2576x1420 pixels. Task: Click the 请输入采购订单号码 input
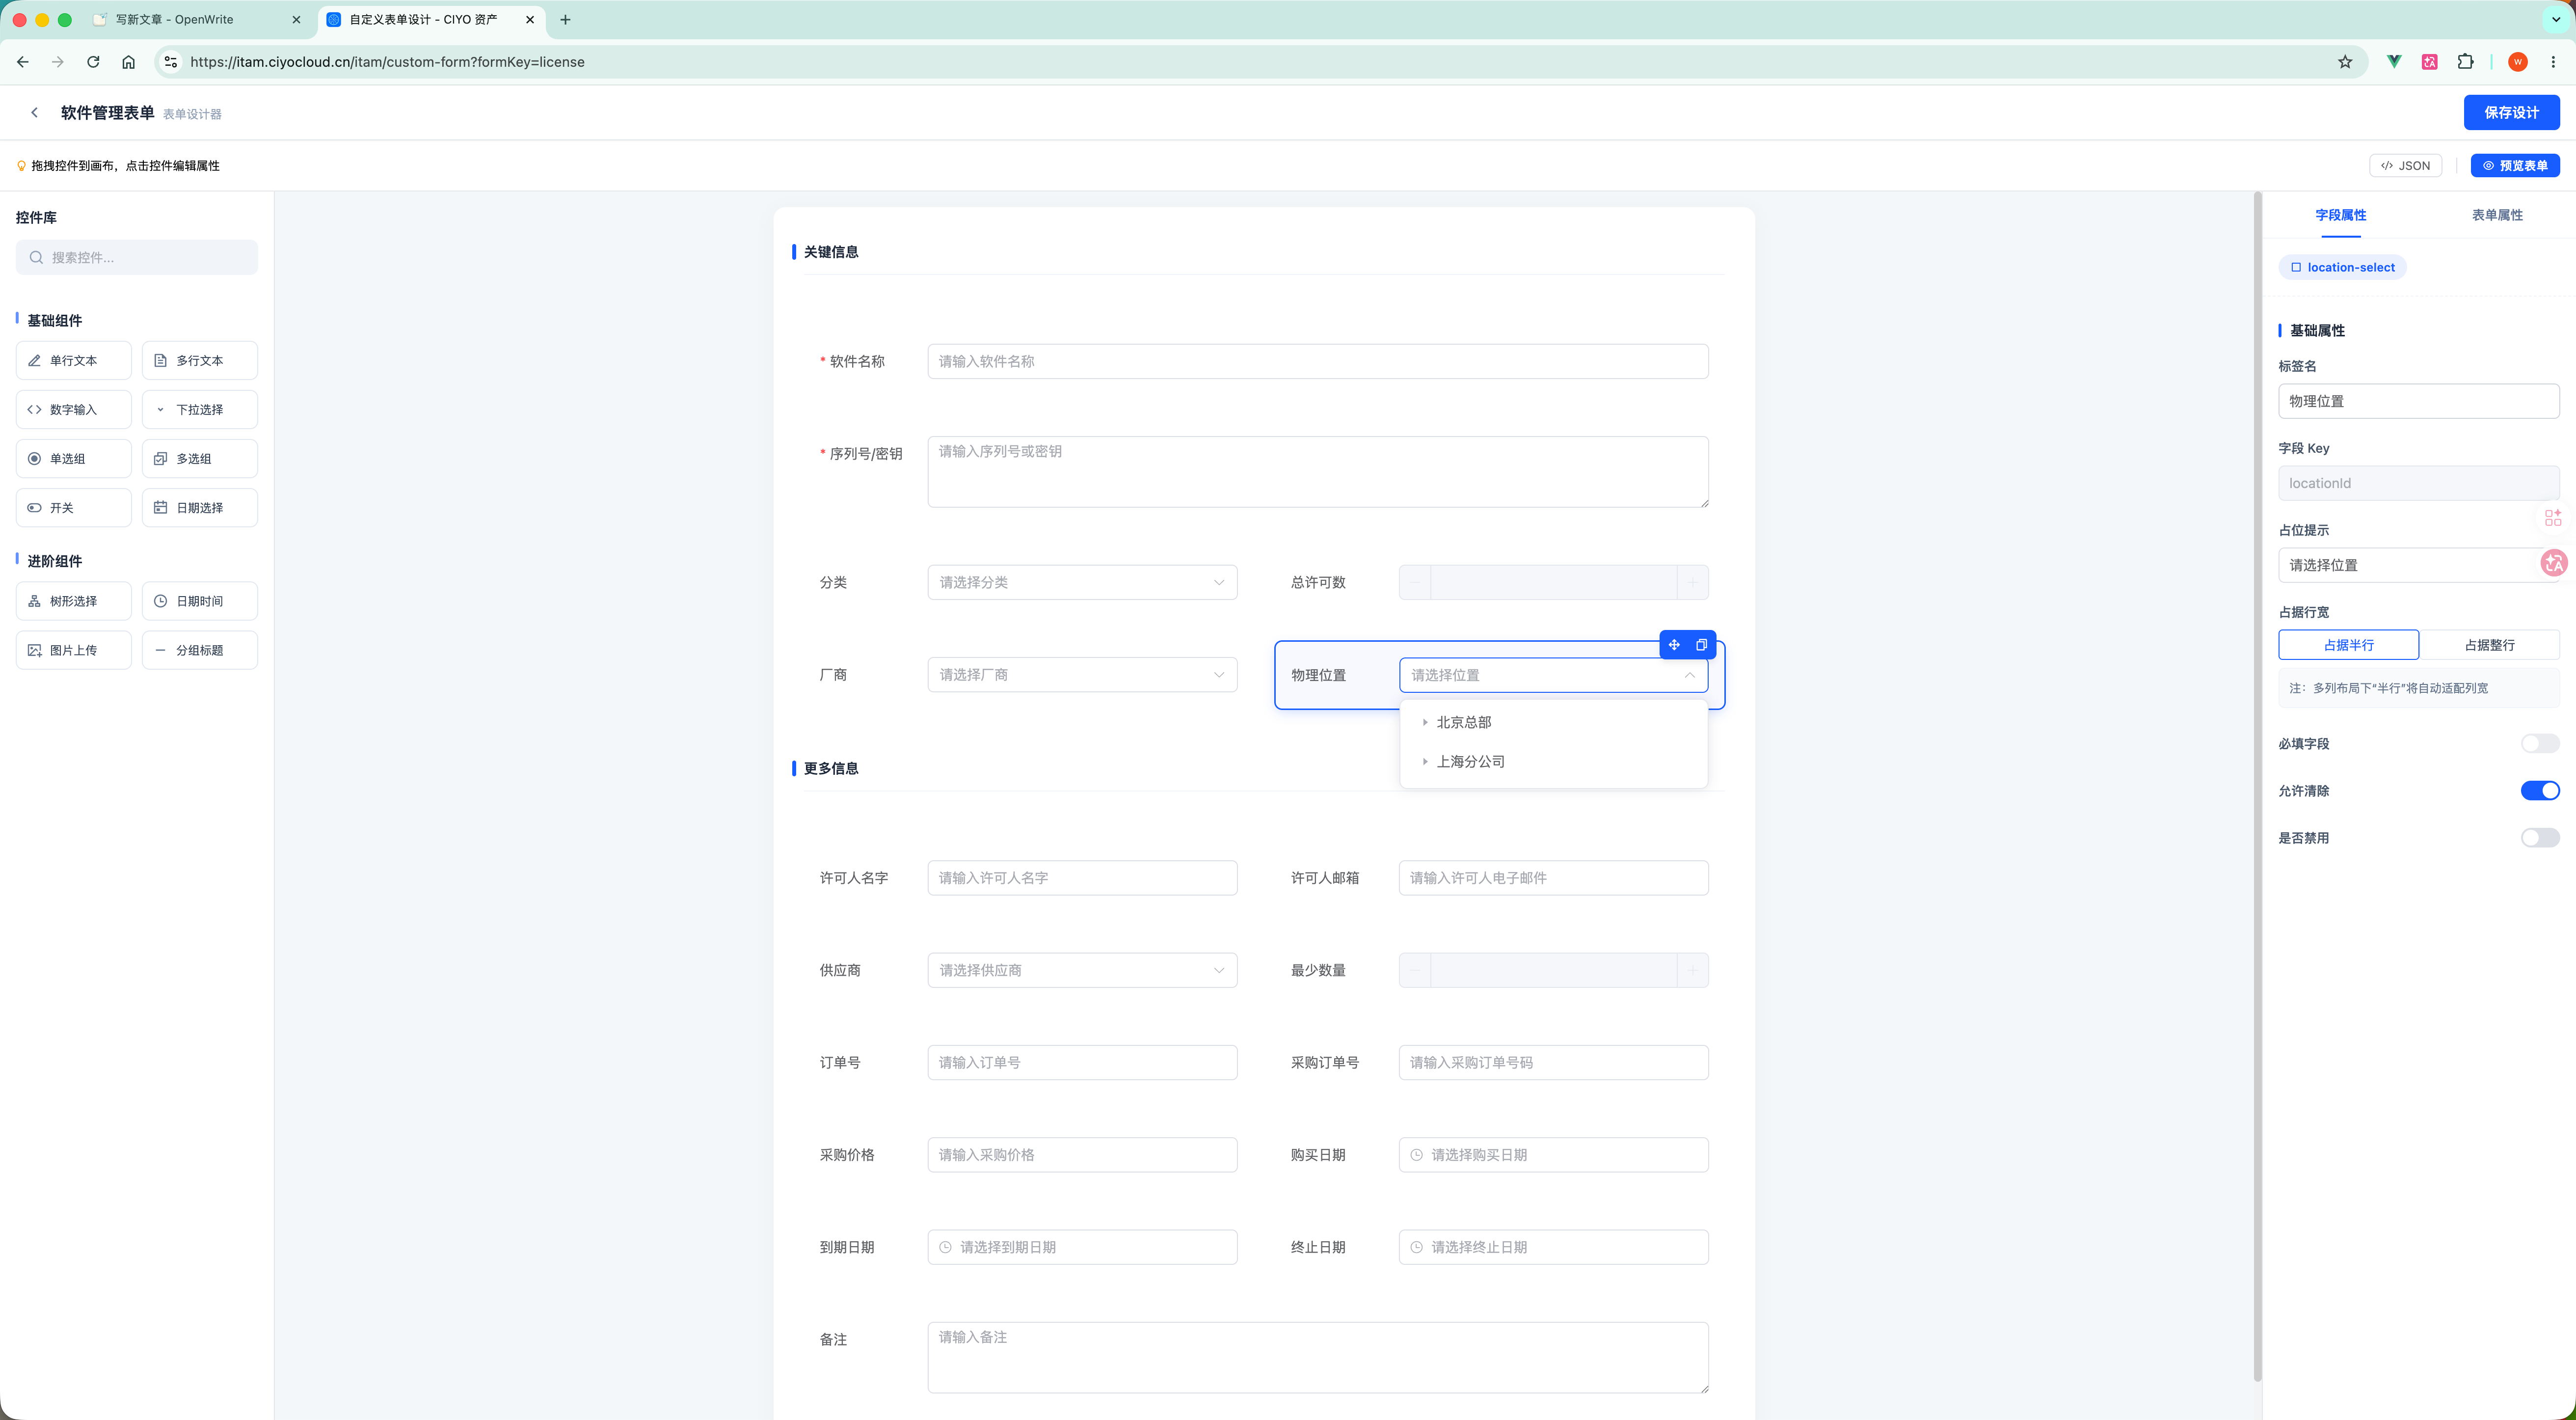(1553, 1062)
